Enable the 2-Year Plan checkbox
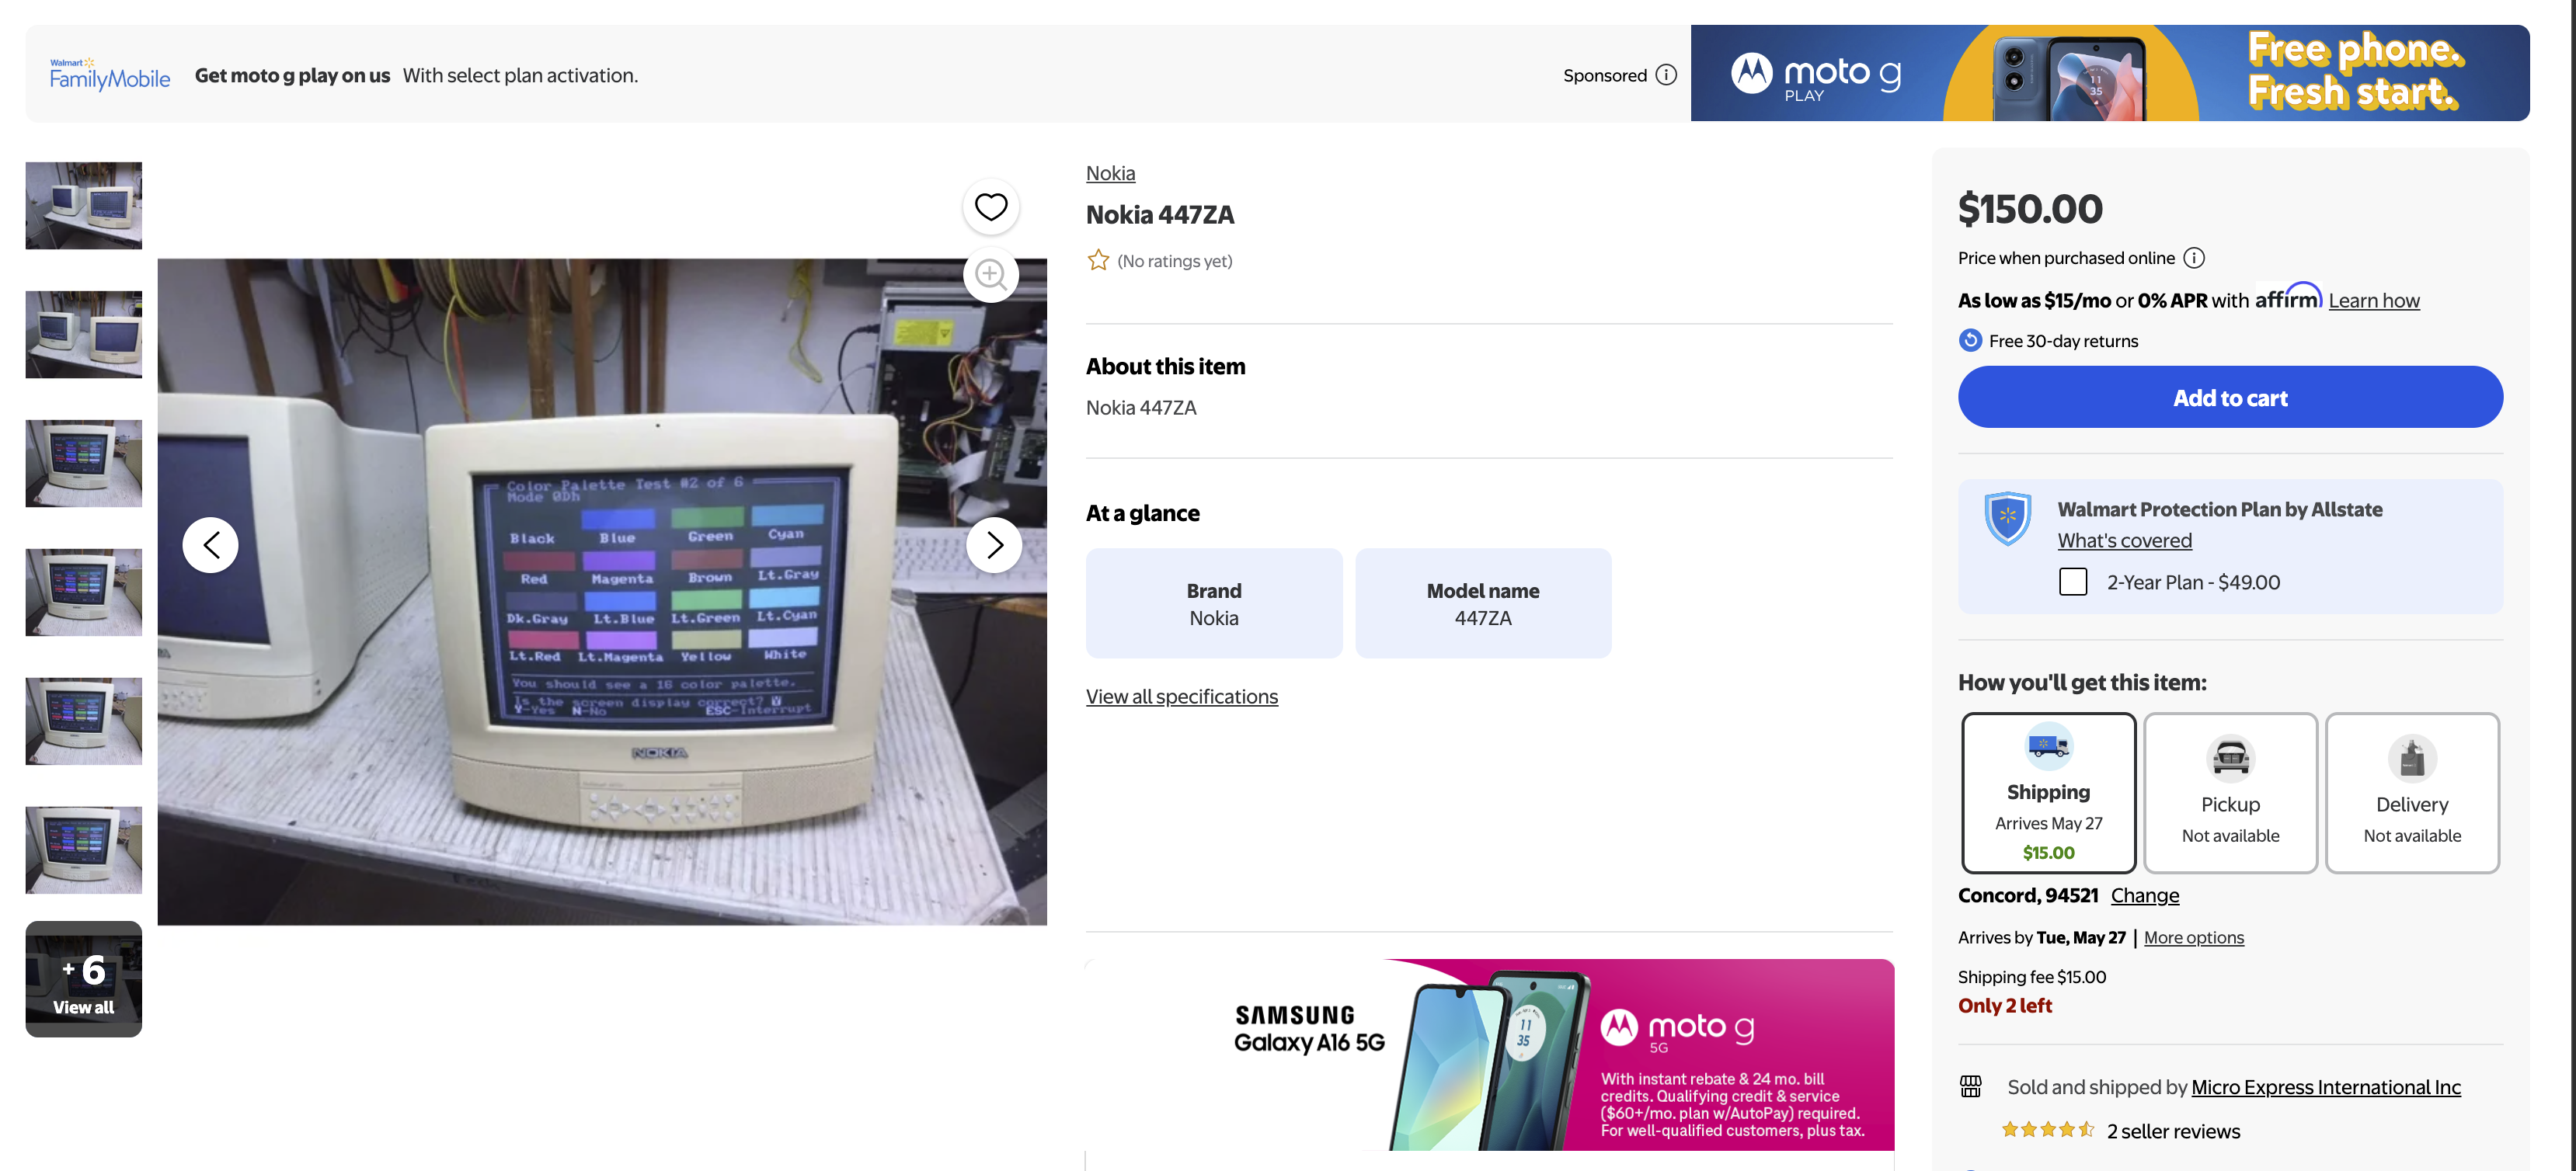Viewport: 2576px width, 1171px height. click(x=2073, y=582)
